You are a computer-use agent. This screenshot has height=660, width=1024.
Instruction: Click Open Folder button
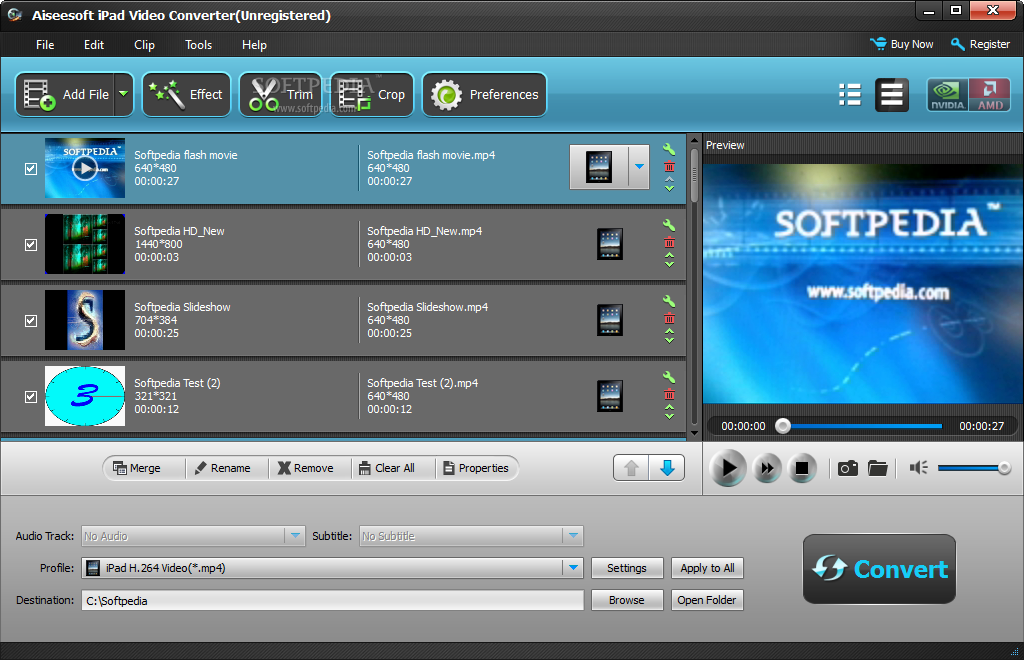point(707,600)
